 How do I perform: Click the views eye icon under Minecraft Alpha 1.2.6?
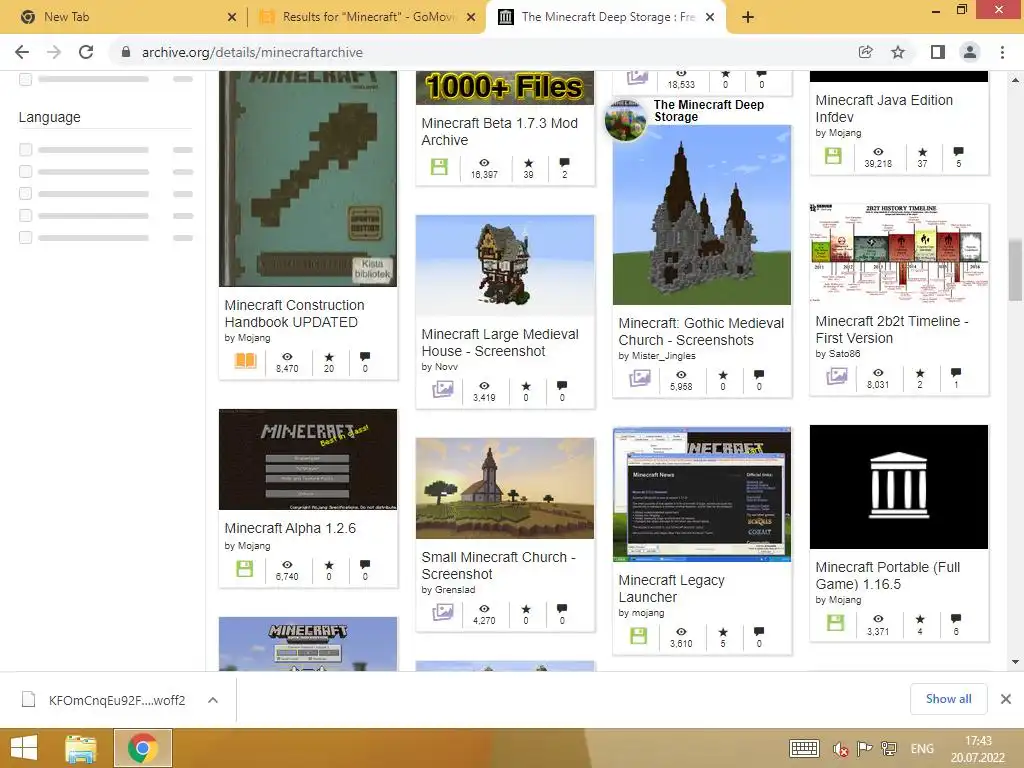click(x=287, y=565)
